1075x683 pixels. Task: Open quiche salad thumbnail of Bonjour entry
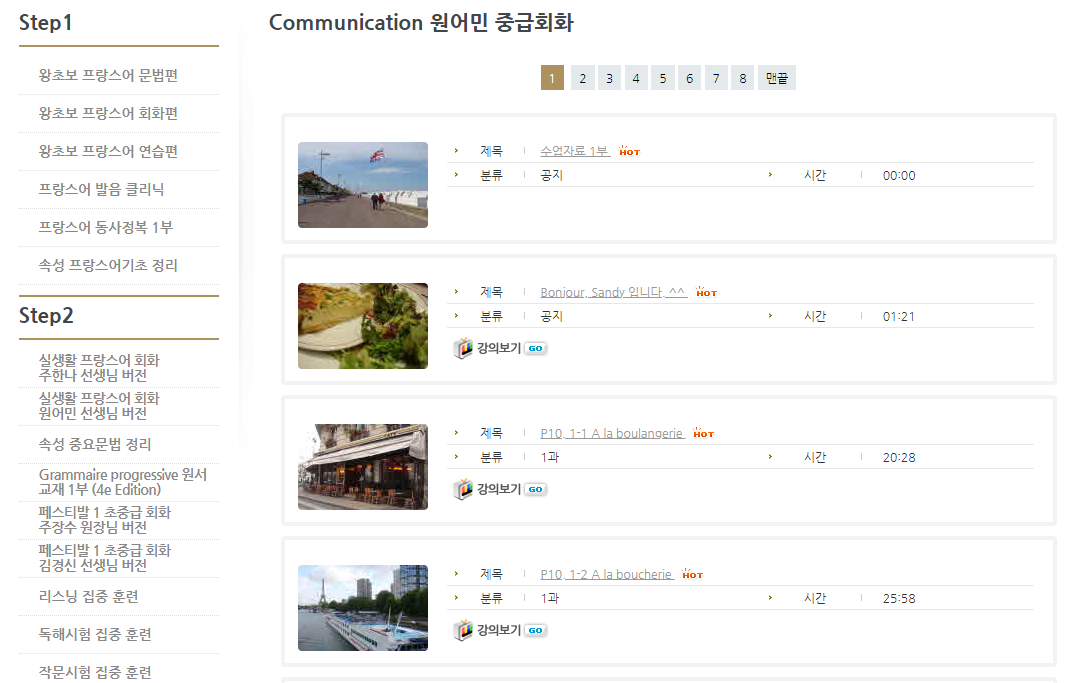point(363,326)
